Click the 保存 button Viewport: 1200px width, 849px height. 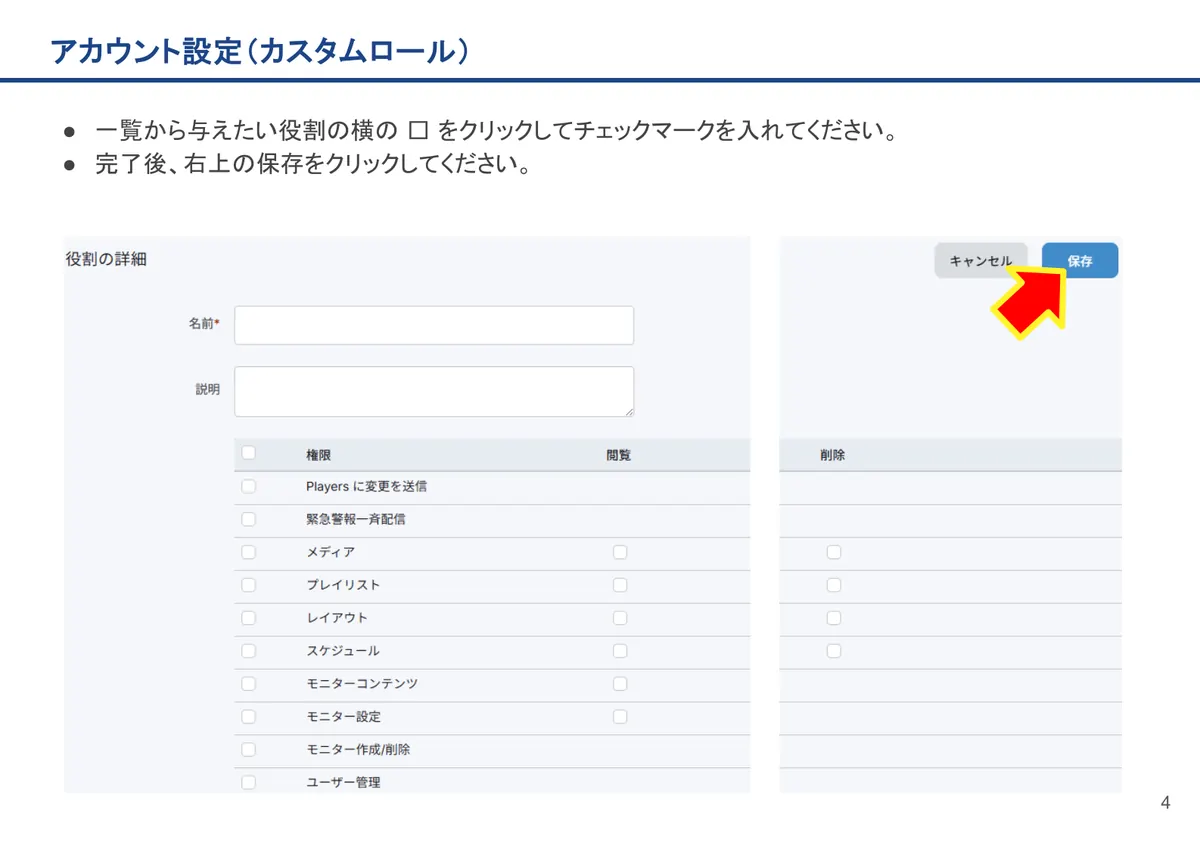click(x=1080, y=260)
